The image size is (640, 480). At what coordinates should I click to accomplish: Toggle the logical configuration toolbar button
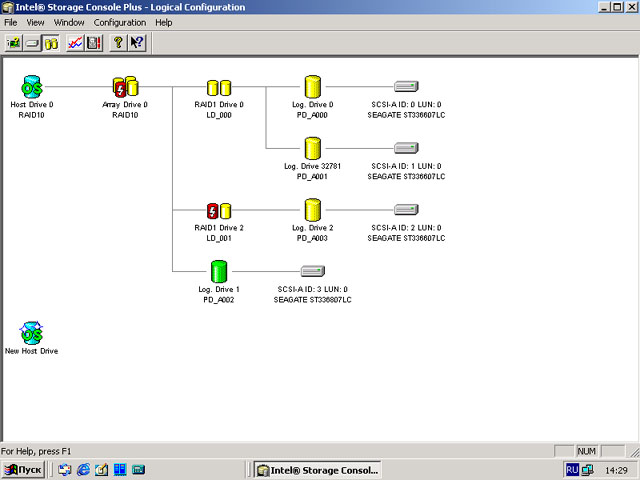click(50, 43)
